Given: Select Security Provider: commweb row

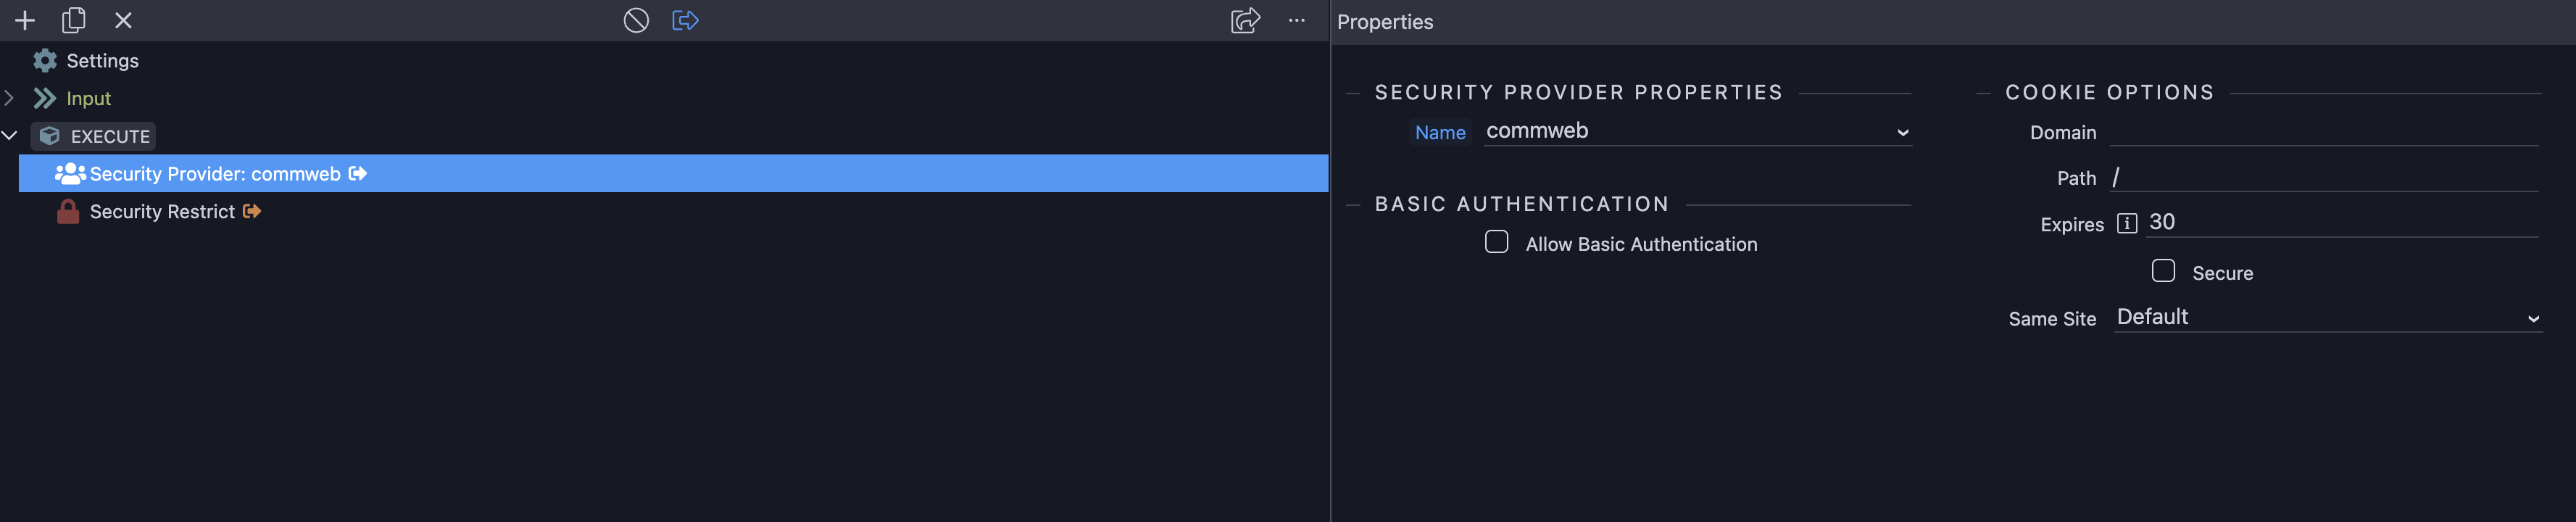Looking at the screenshot, I should 674,173.
